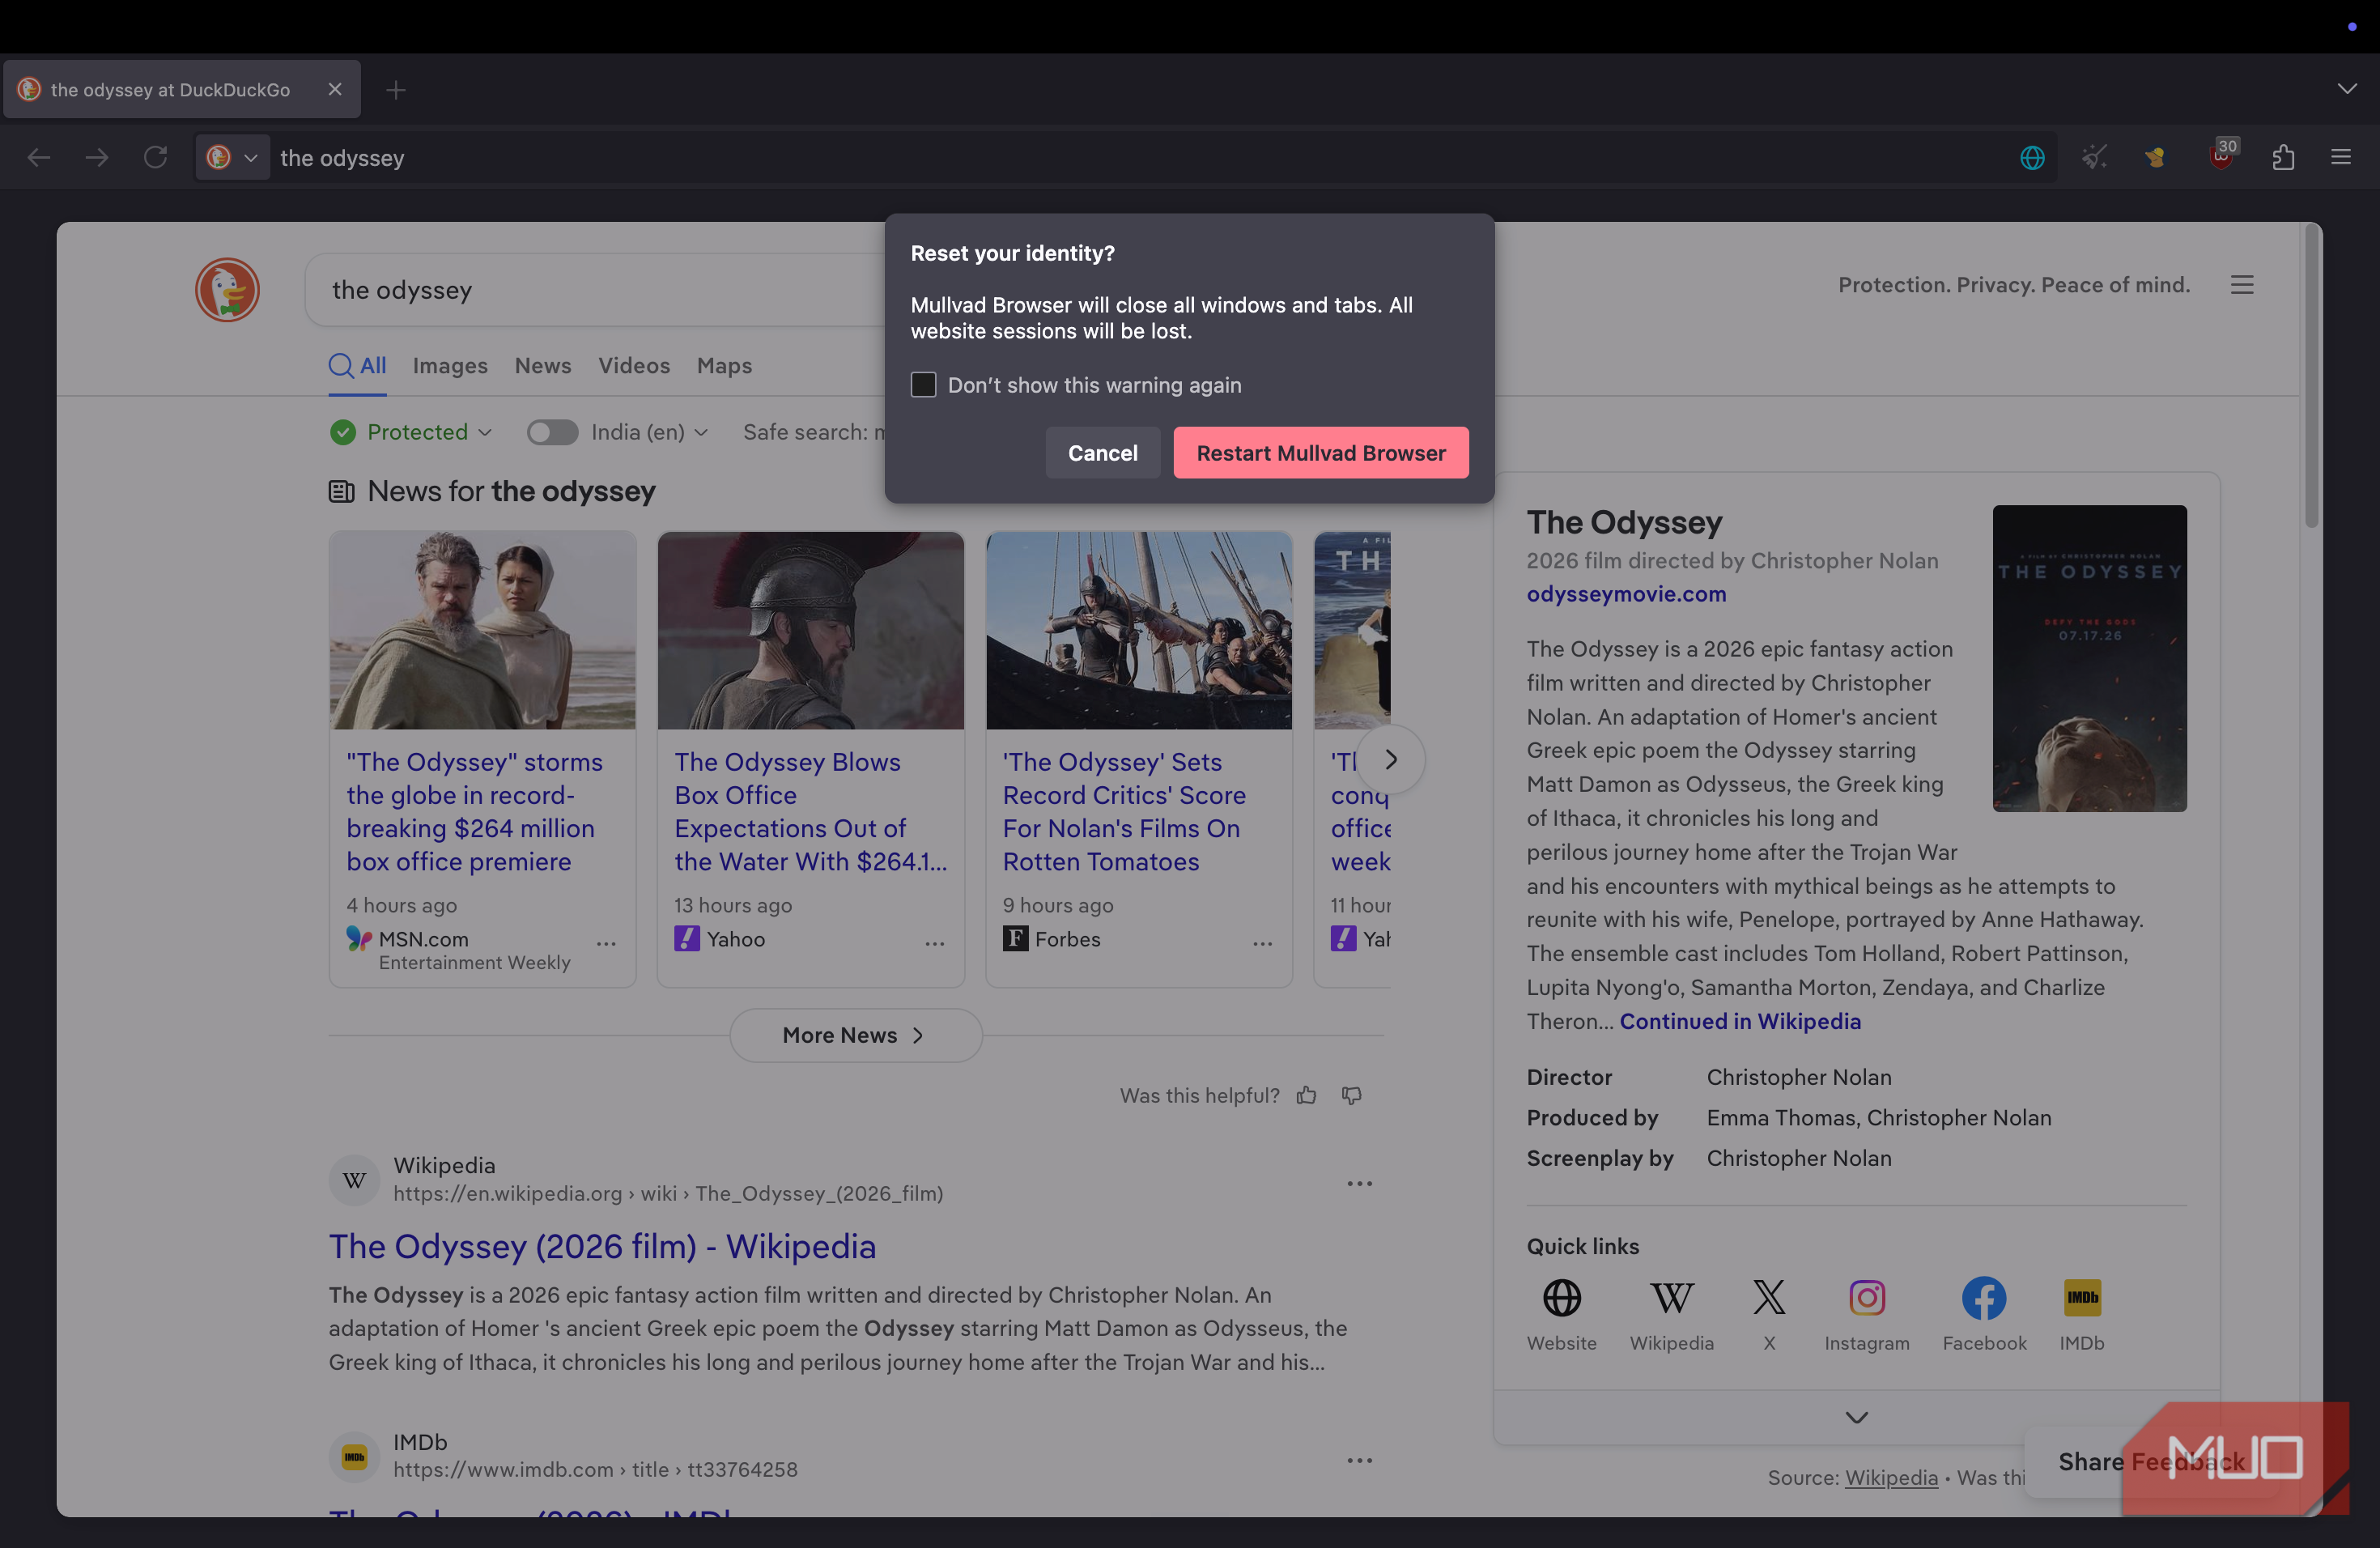This screenshot has width=2380, height=1548.
Task: Go back to previous page
Action: (x=39, y=158)
